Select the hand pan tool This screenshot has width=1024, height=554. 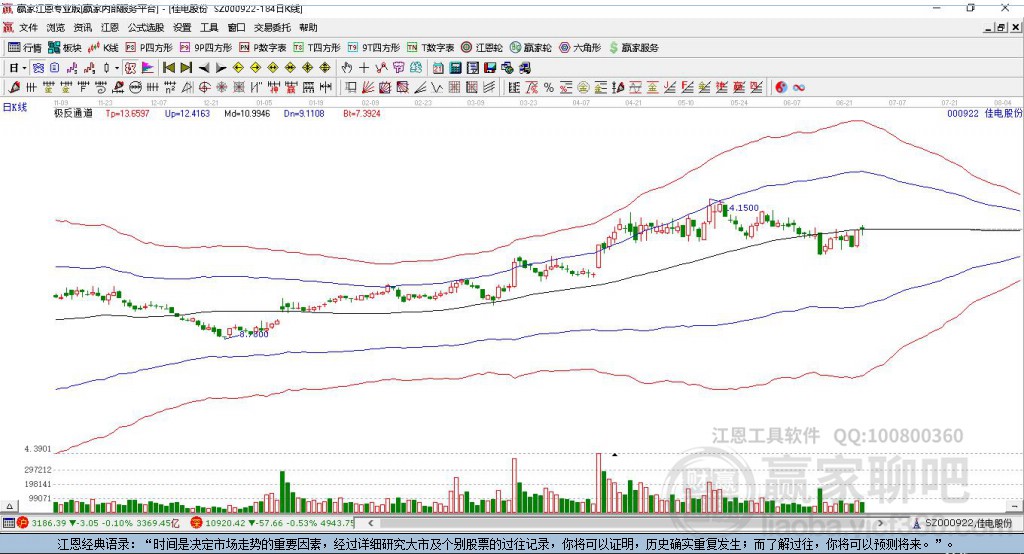click(346, 68)
